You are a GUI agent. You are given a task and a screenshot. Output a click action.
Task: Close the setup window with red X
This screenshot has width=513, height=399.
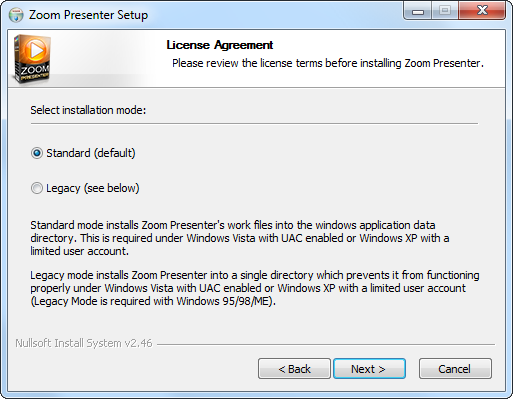[x=482, y=11]
